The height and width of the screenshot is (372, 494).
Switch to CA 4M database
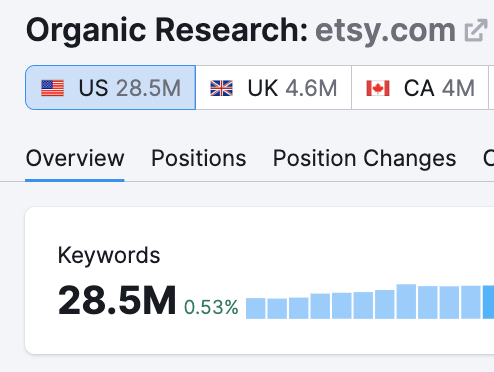click(420, 88)
